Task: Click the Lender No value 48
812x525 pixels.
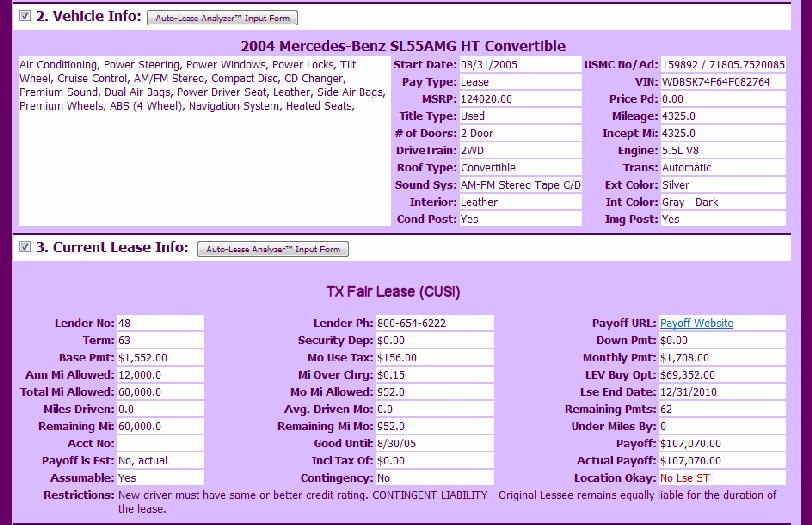Action: tap(160, 323)
